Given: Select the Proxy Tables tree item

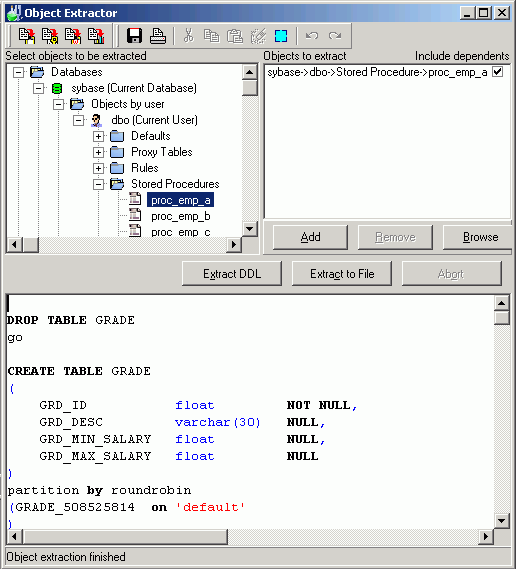Looking at the screenshot, I should 161,152.
